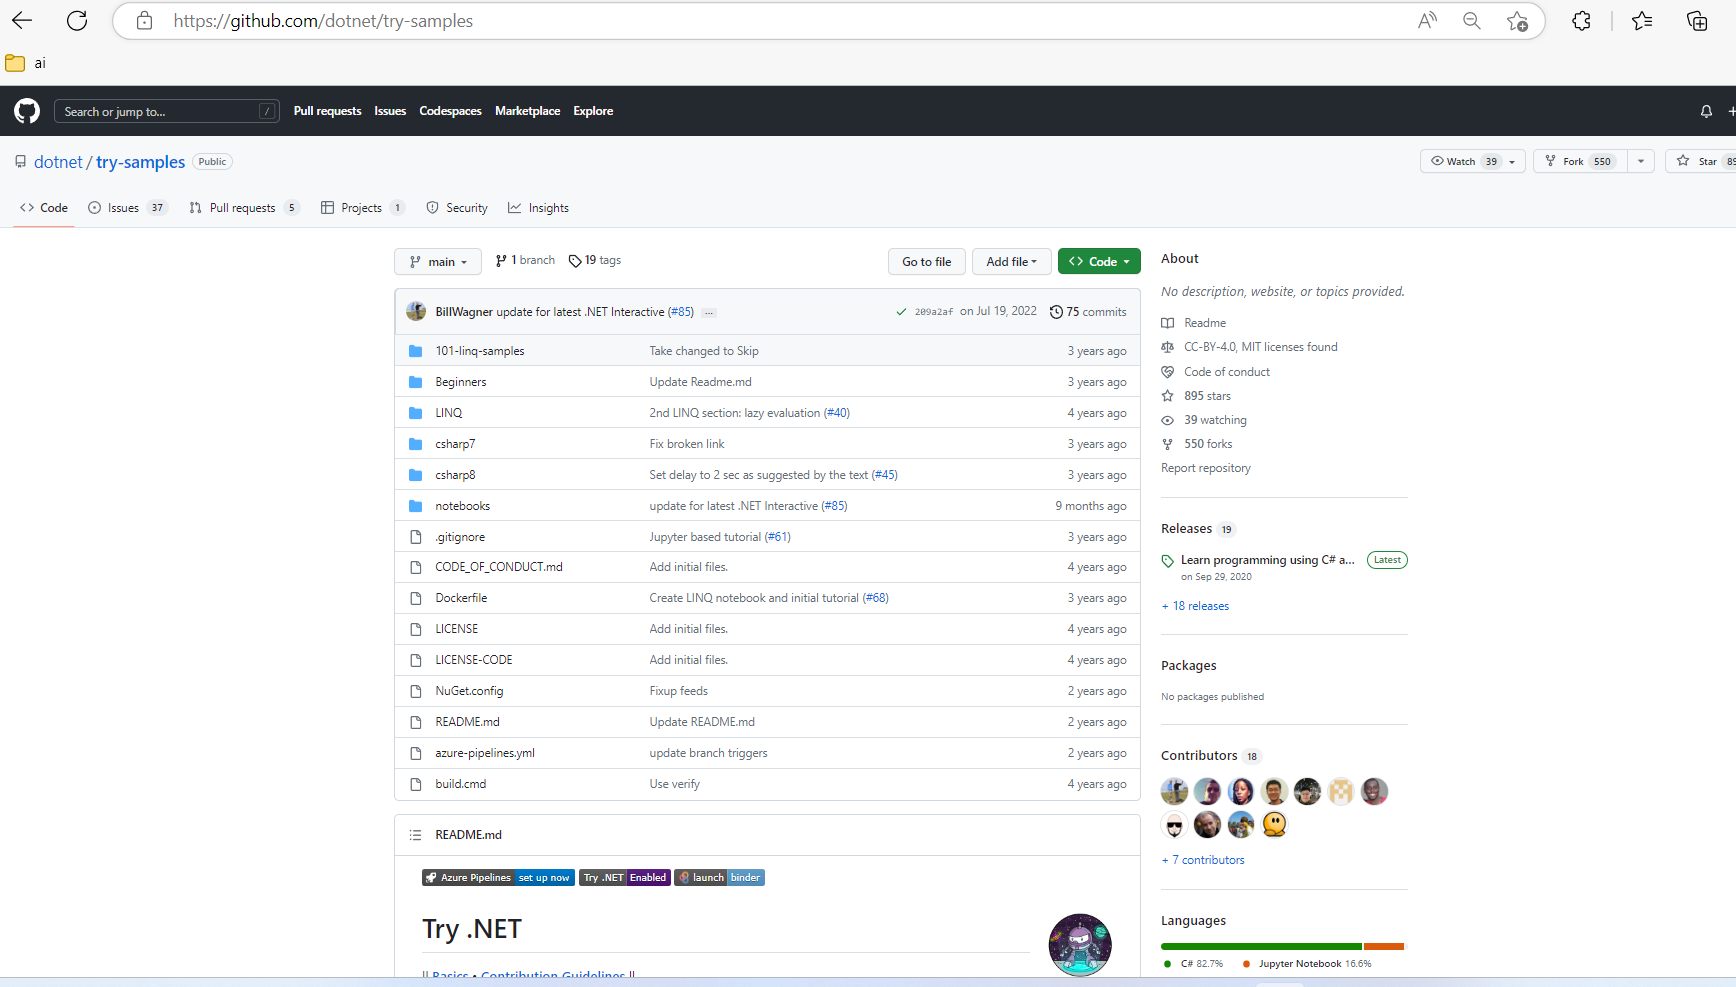
Task: Open the Fork options dropdown arrow
Action: tap(1641, 161)
